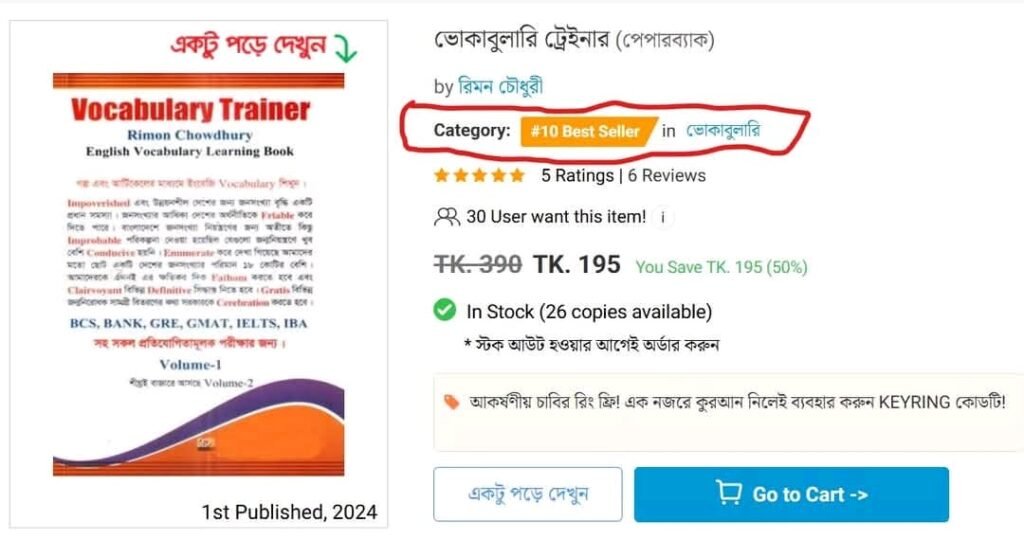Click the একটু পড়ে দেখুন outlined button

coord(528,494)
